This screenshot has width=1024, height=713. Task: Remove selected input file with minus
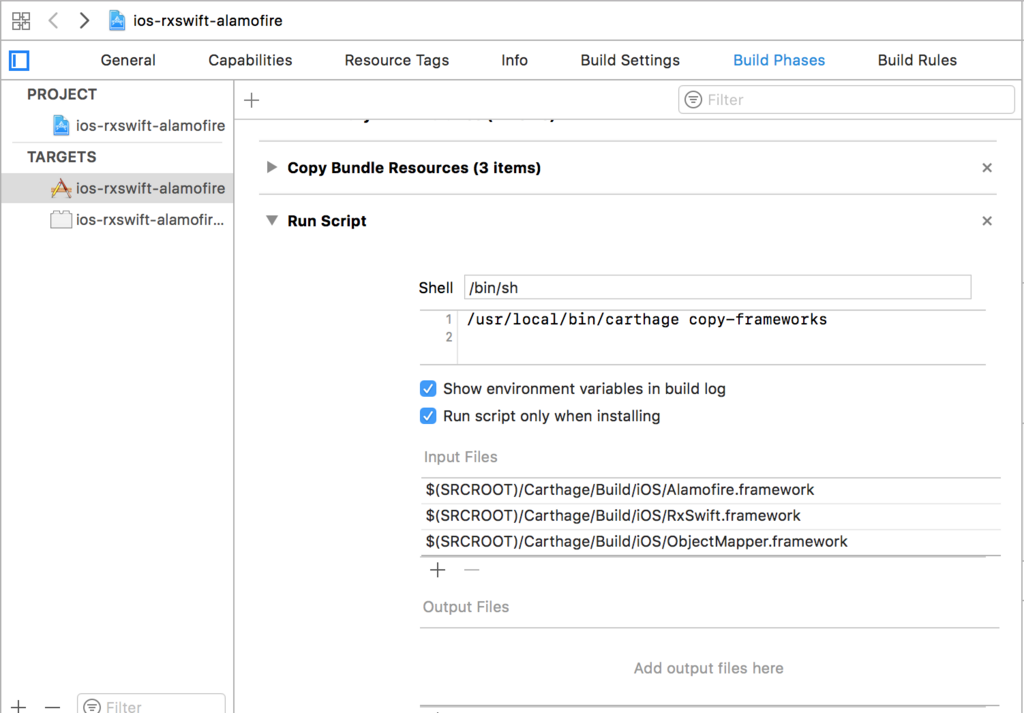[x=472, y=570]
